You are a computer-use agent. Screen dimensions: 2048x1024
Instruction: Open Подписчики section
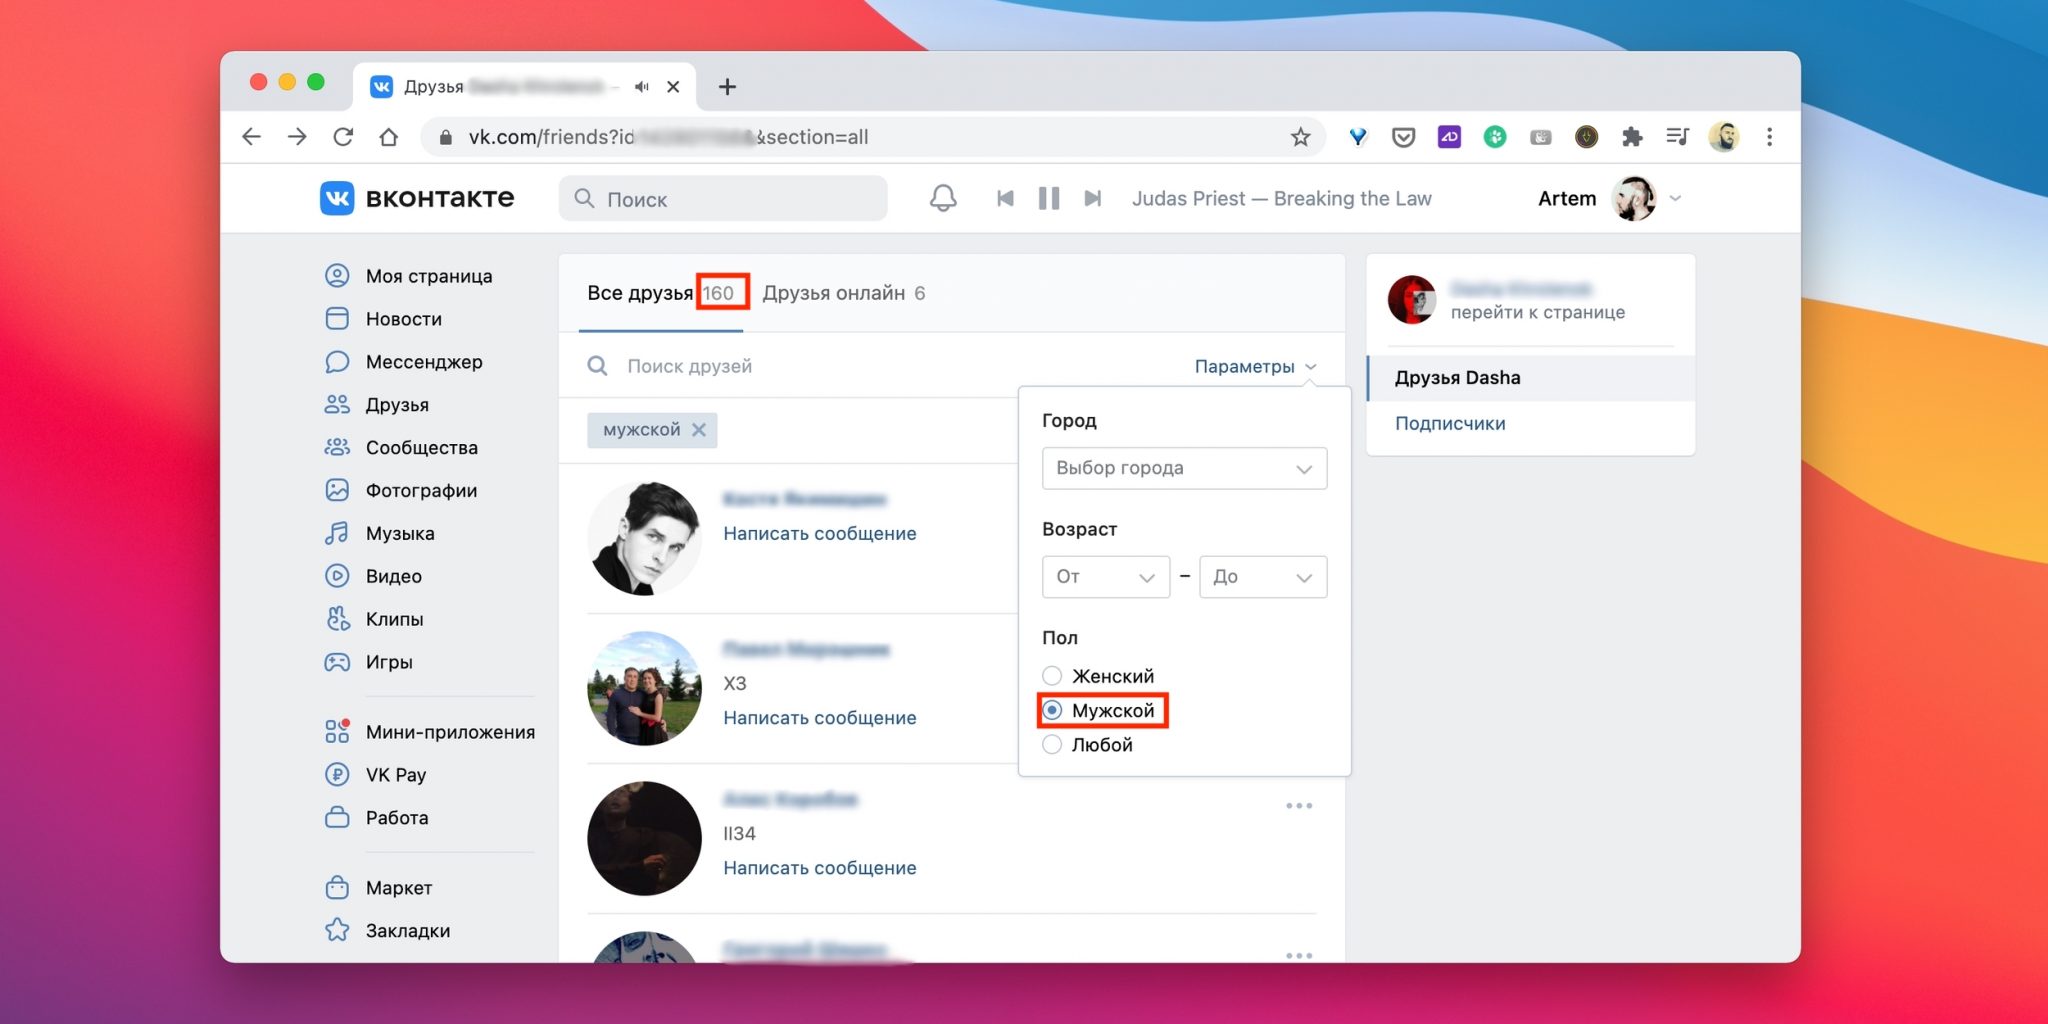pyautogui.click(x=1450, y=423)
